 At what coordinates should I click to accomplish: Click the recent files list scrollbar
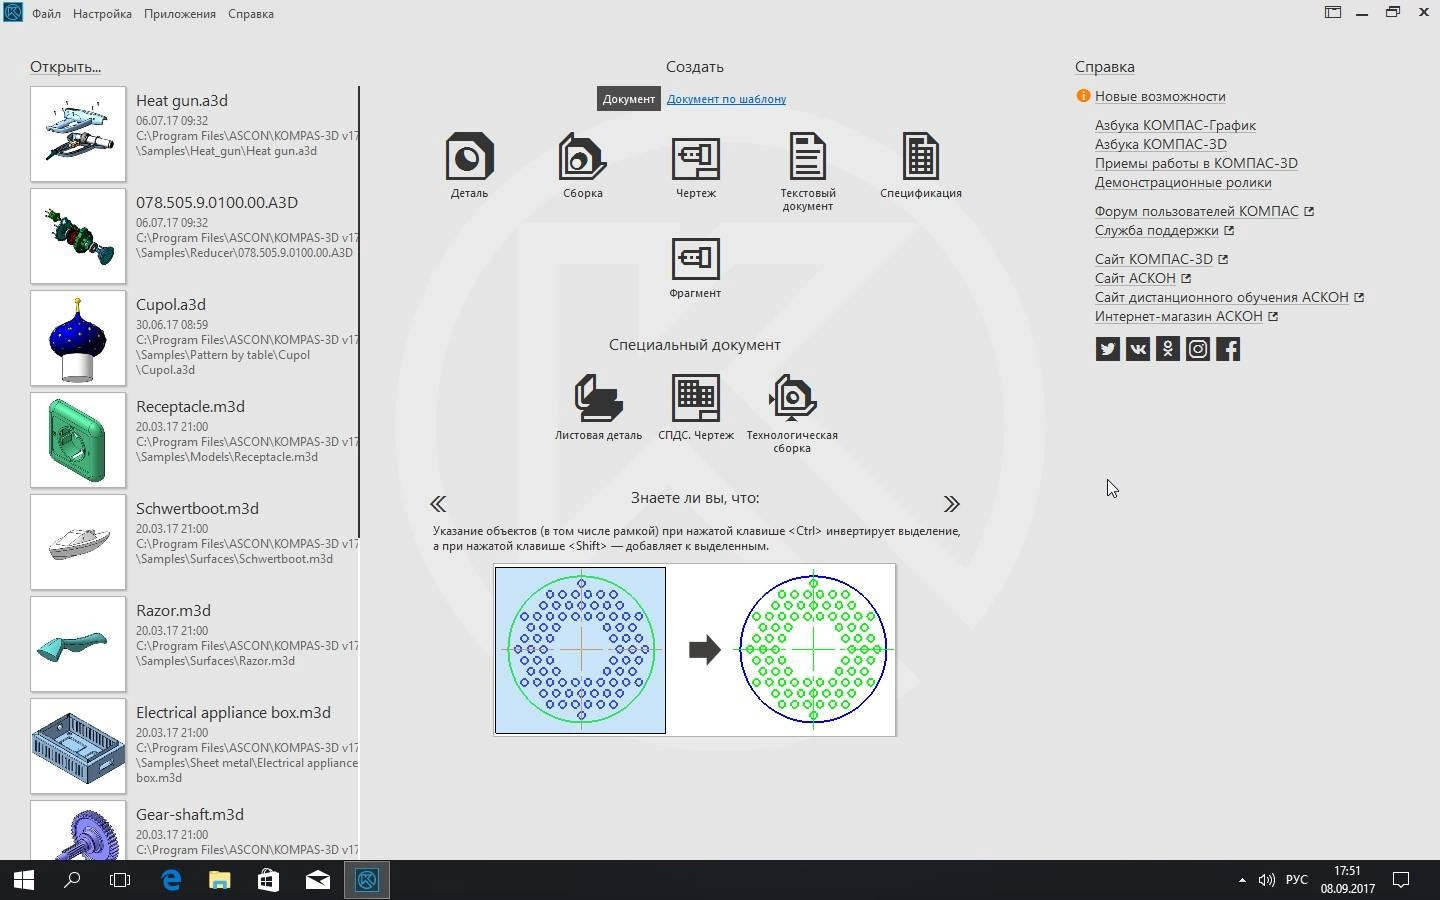click(359, 311)
